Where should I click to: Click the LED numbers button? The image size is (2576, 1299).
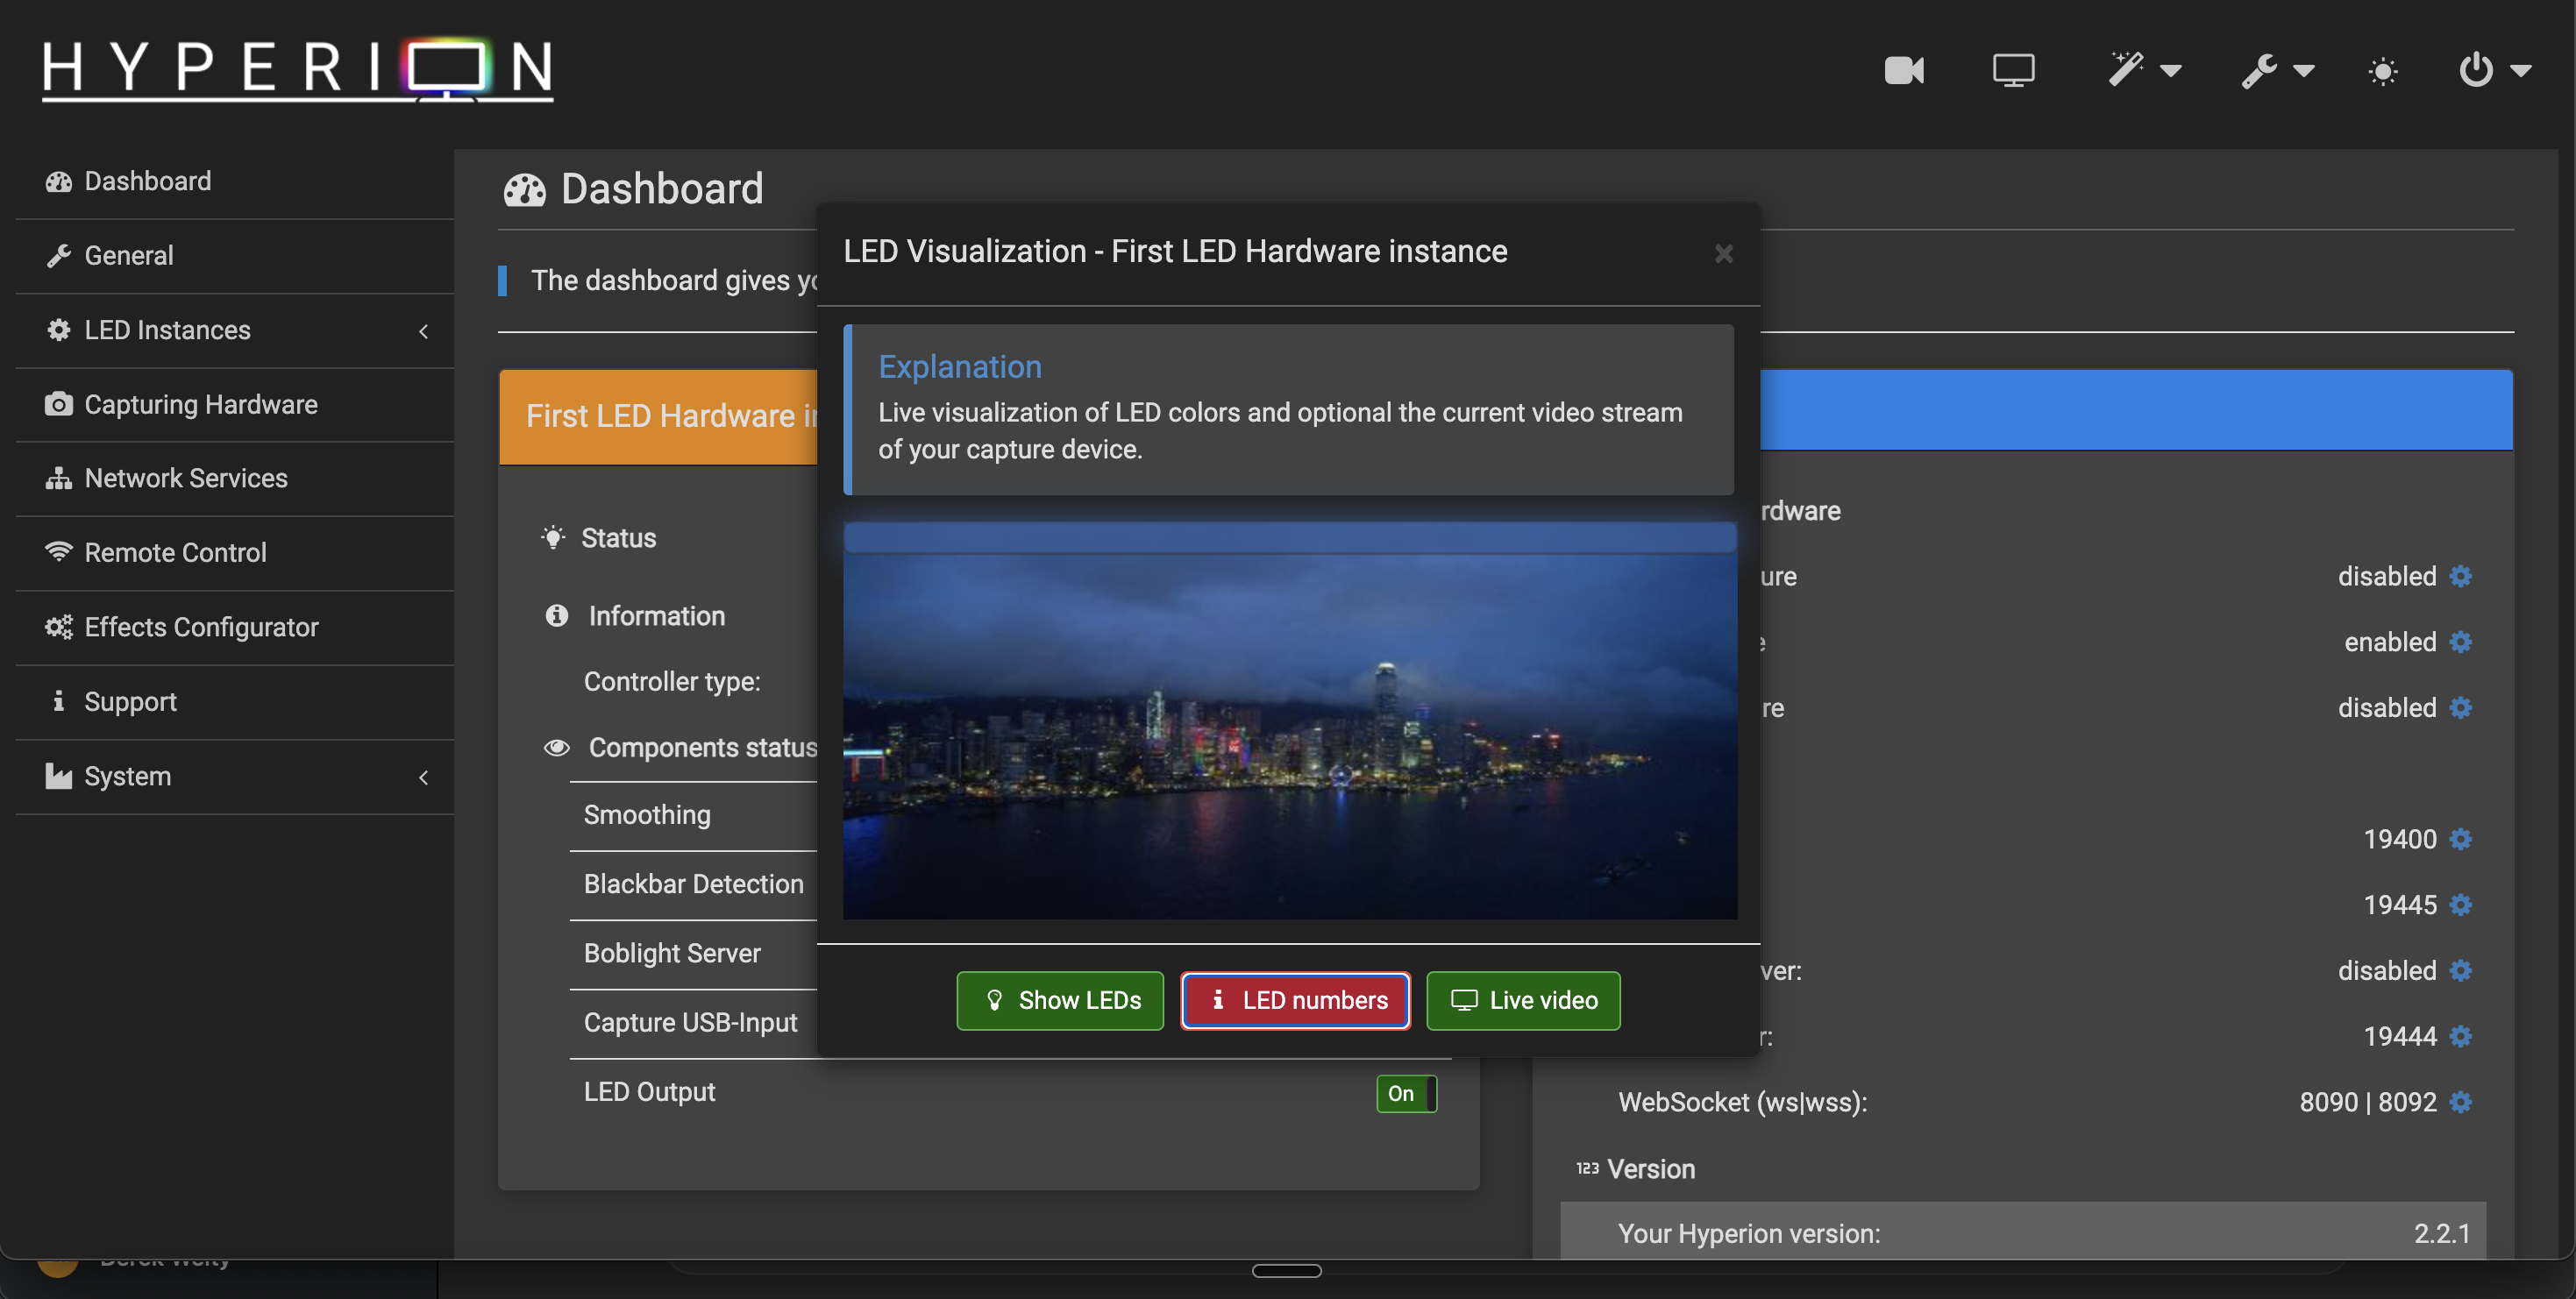click(x=1295, y=1000)
